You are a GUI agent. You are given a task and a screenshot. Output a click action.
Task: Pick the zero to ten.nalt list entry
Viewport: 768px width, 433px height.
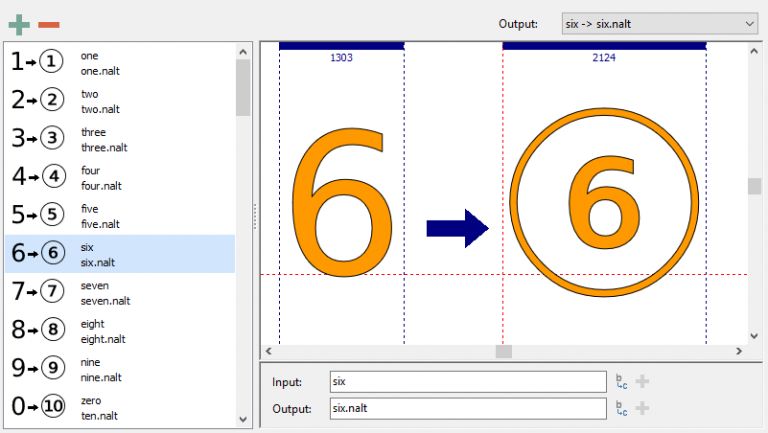pos(120,407)
